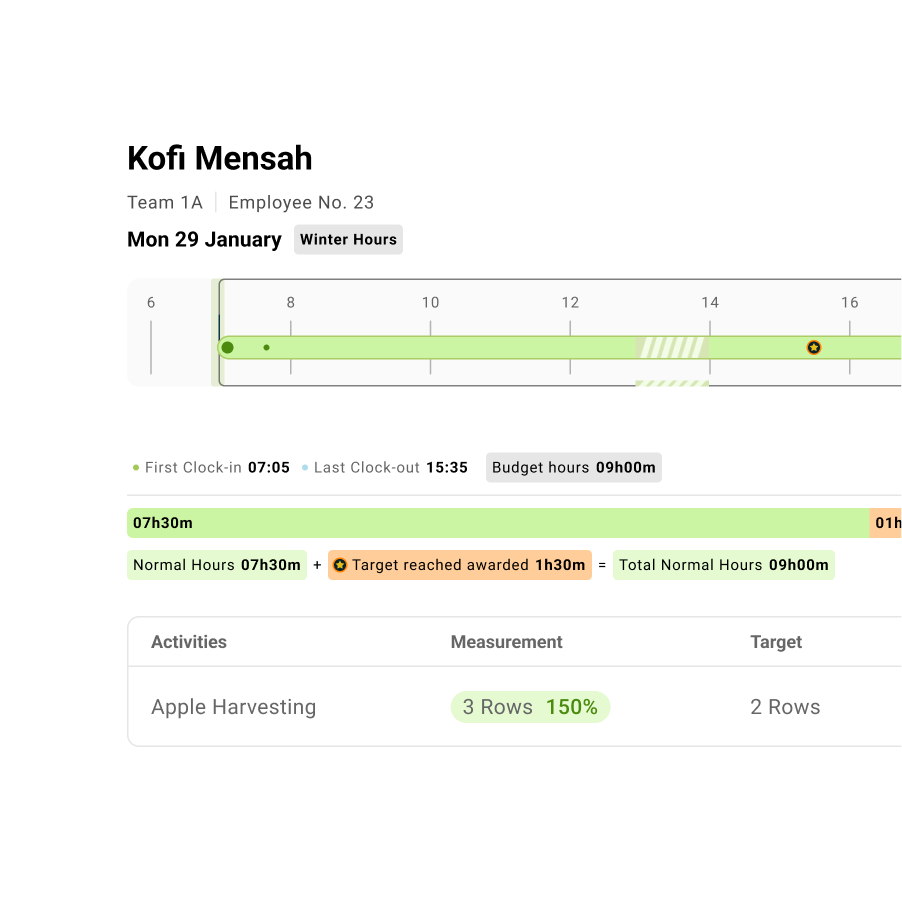Image resolution: width=902 pixels, height=900 pixels.
Task: Click the Measurement column header
Action: 506,642
